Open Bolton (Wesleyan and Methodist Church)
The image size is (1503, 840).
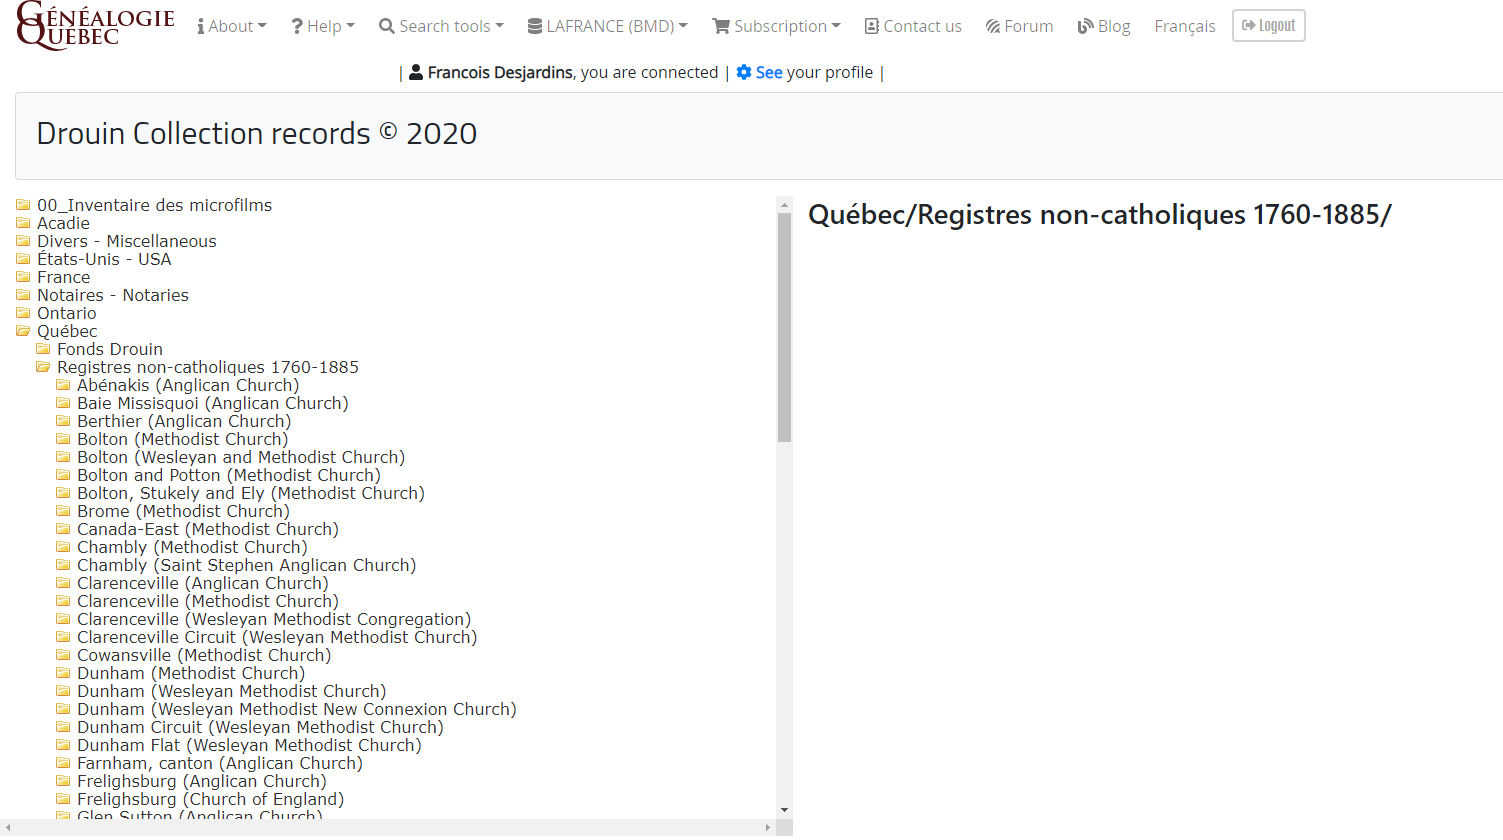click(x=240, y=457)
